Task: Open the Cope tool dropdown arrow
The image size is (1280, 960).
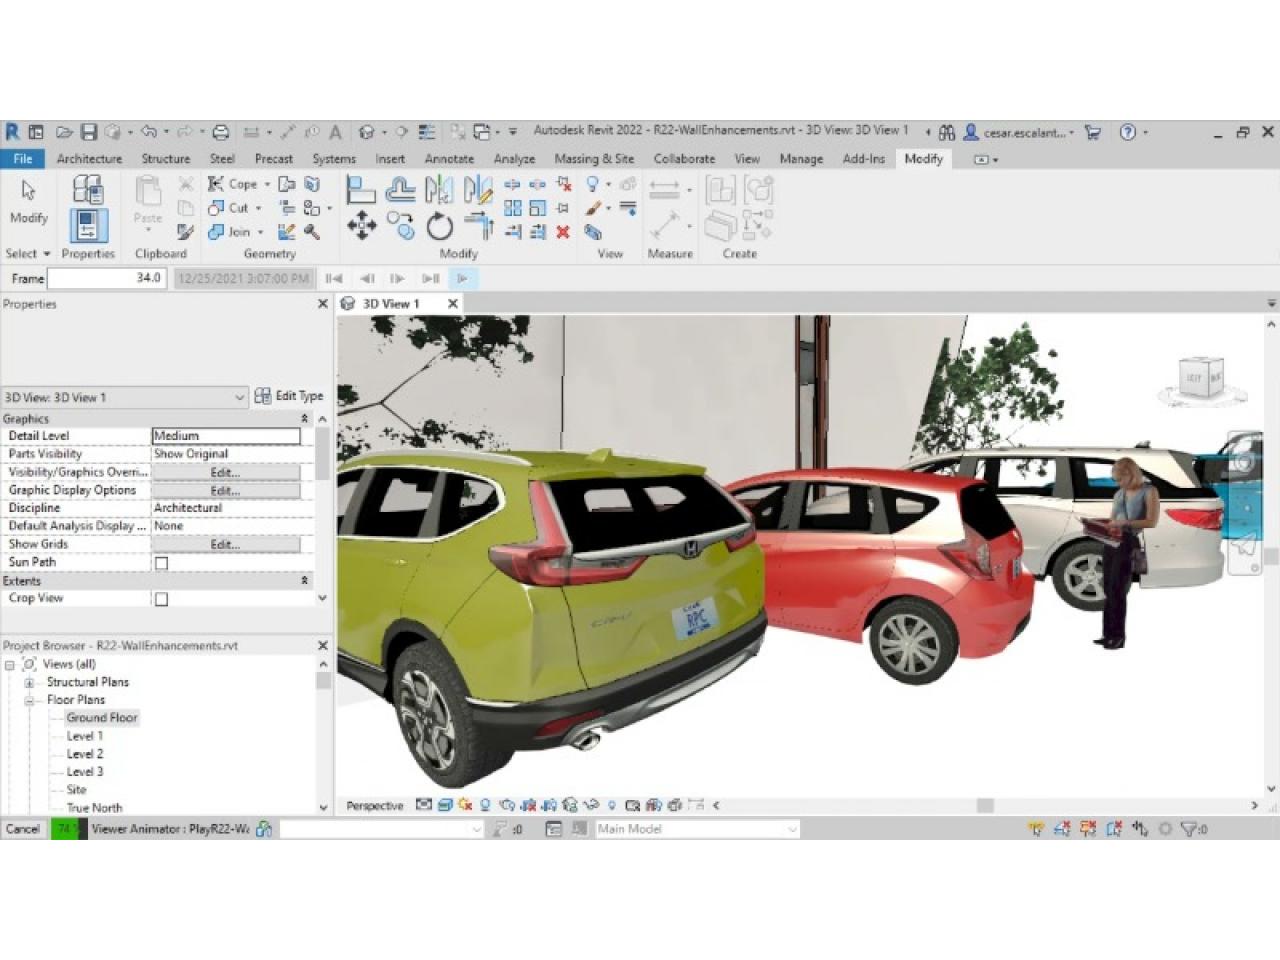Action: [267, 185]
